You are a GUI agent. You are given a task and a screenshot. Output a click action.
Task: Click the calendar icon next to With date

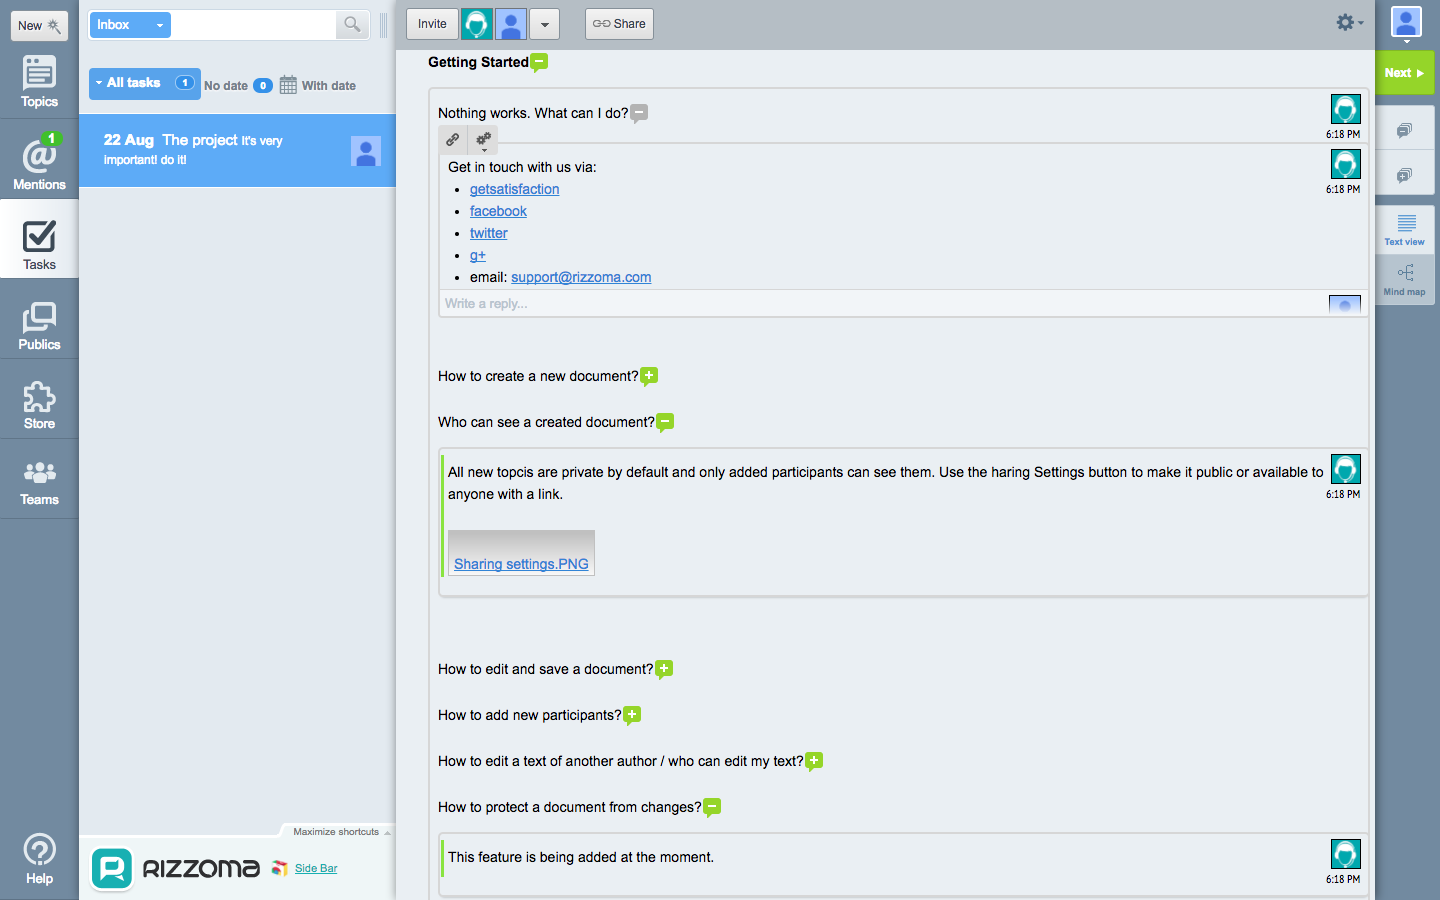click(288, 85)
